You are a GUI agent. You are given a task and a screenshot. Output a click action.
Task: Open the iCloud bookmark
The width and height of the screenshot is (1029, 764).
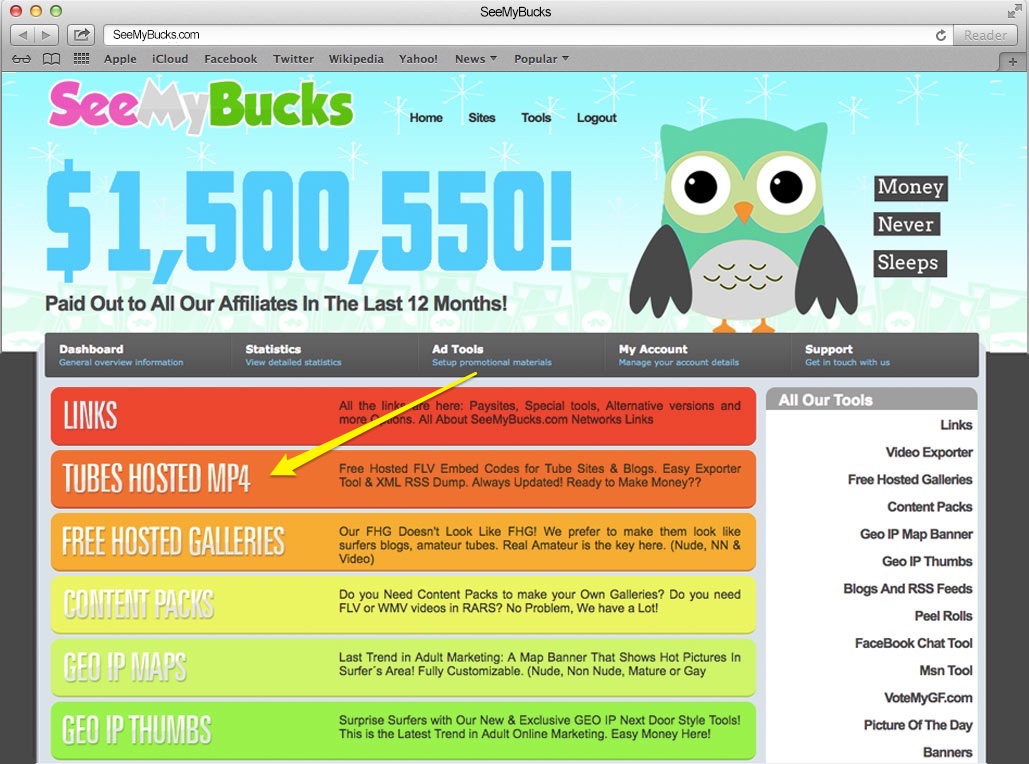(170, 59)
